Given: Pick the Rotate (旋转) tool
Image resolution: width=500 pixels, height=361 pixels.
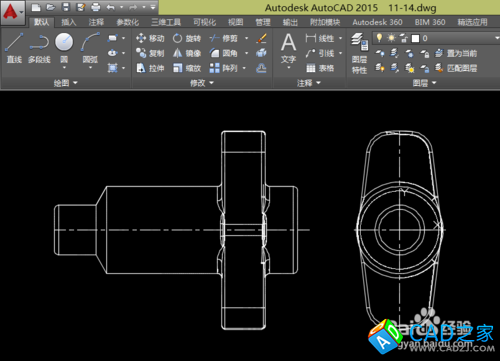Looking at the screenshot, I should click(187, 38).
